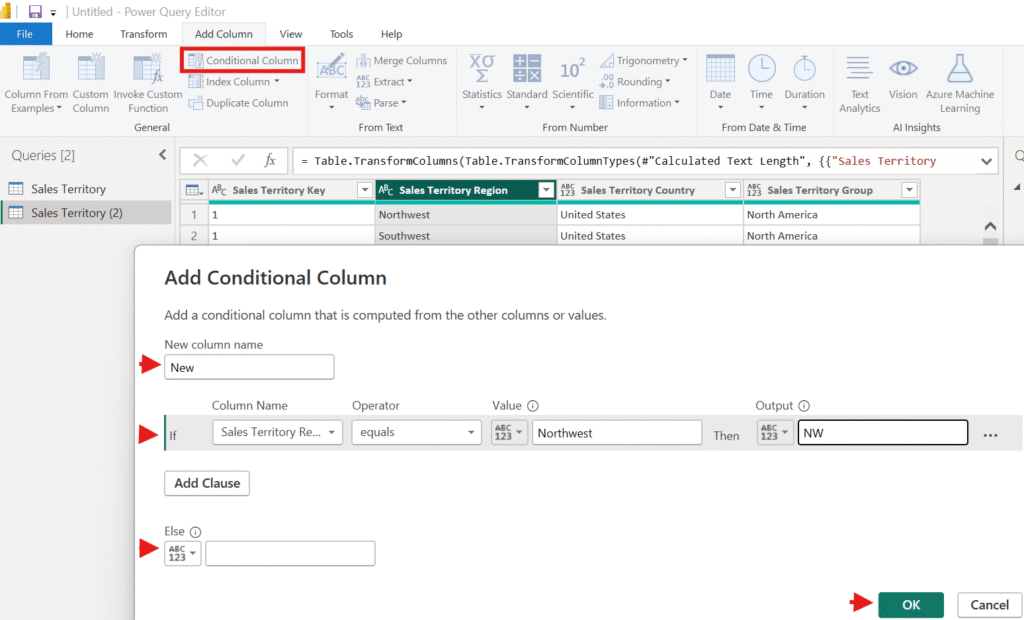Open Standard number operations

[527, 82]
